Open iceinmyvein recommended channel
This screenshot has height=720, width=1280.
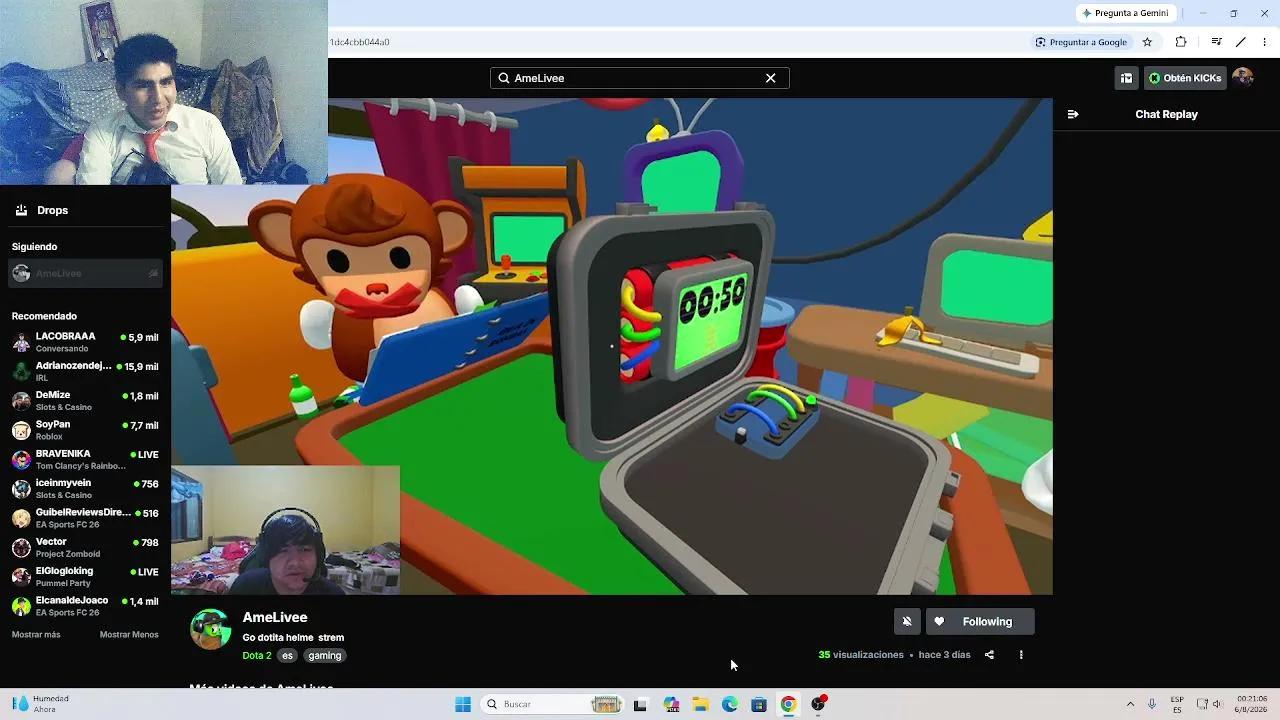(x=86, y=489)
